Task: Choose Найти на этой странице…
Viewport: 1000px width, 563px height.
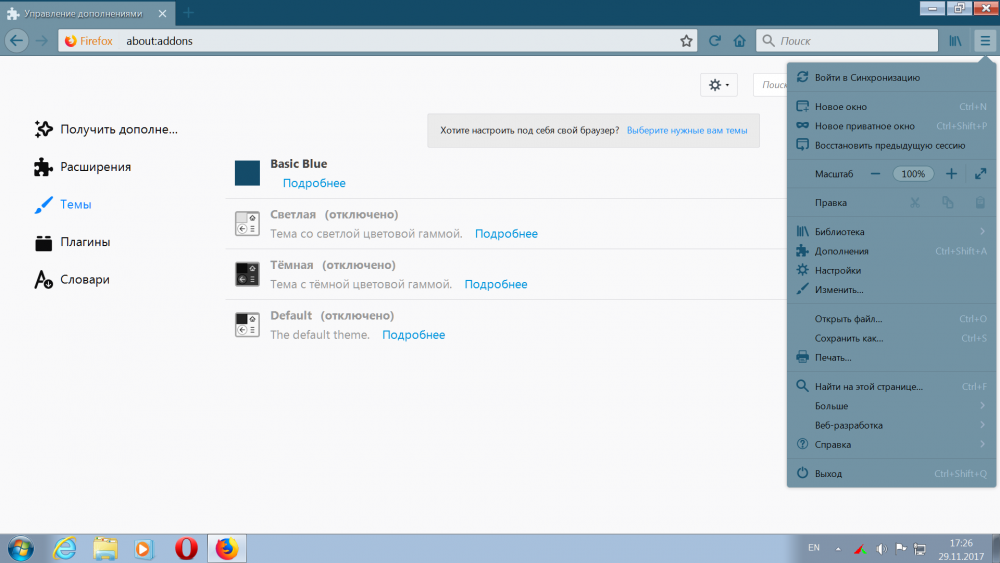Action: click(892, 386)
